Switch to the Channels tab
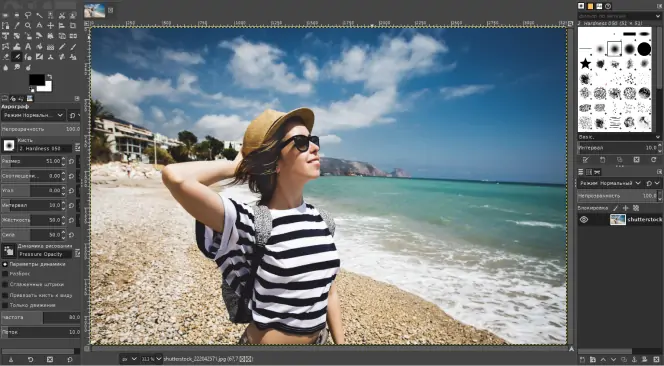Image resolution: width=664 pixels, height=366 pixels. (x=589, y=172)
